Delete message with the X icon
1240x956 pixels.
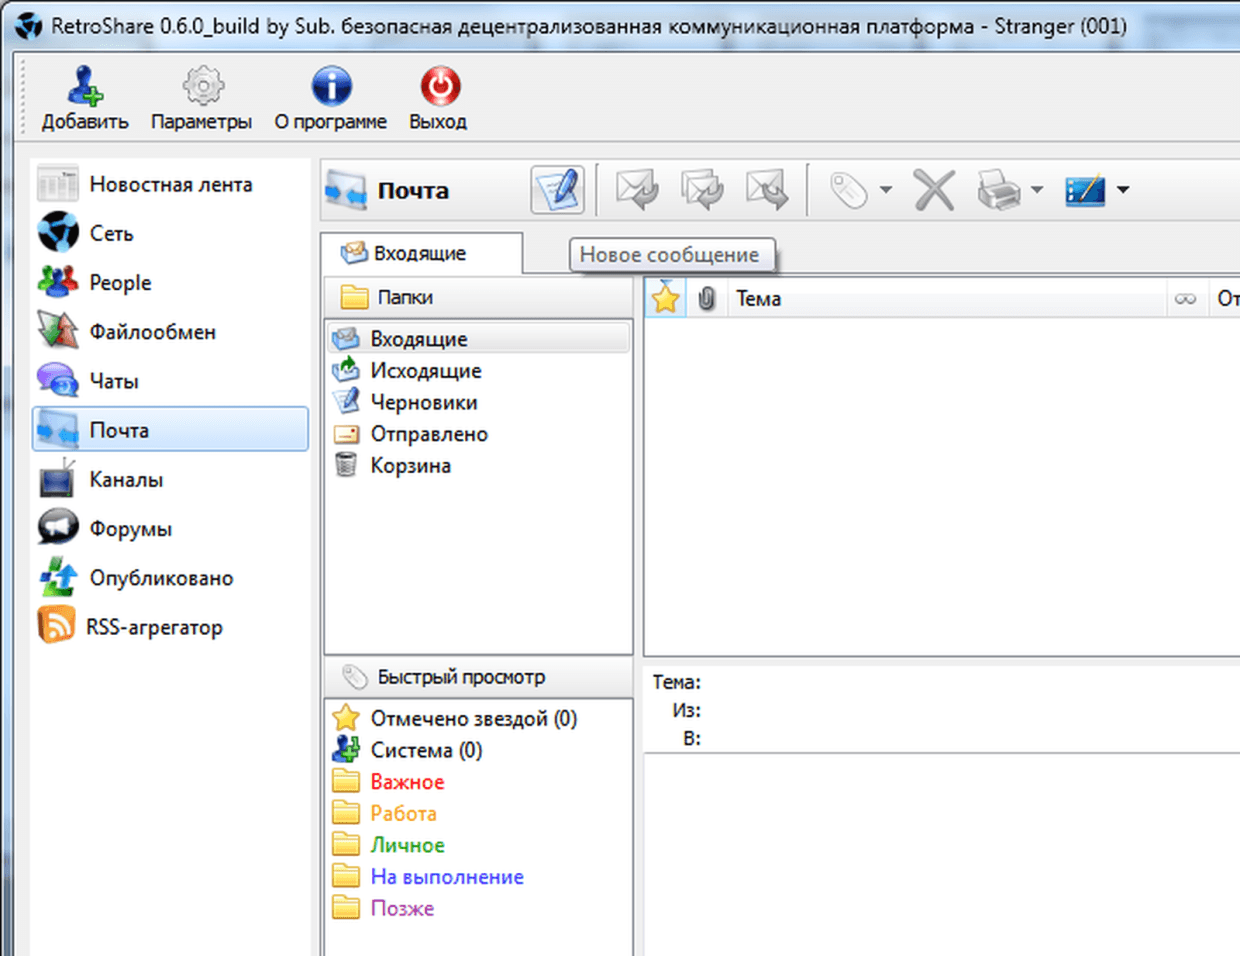pyautogui.click(x=934, y=190)
